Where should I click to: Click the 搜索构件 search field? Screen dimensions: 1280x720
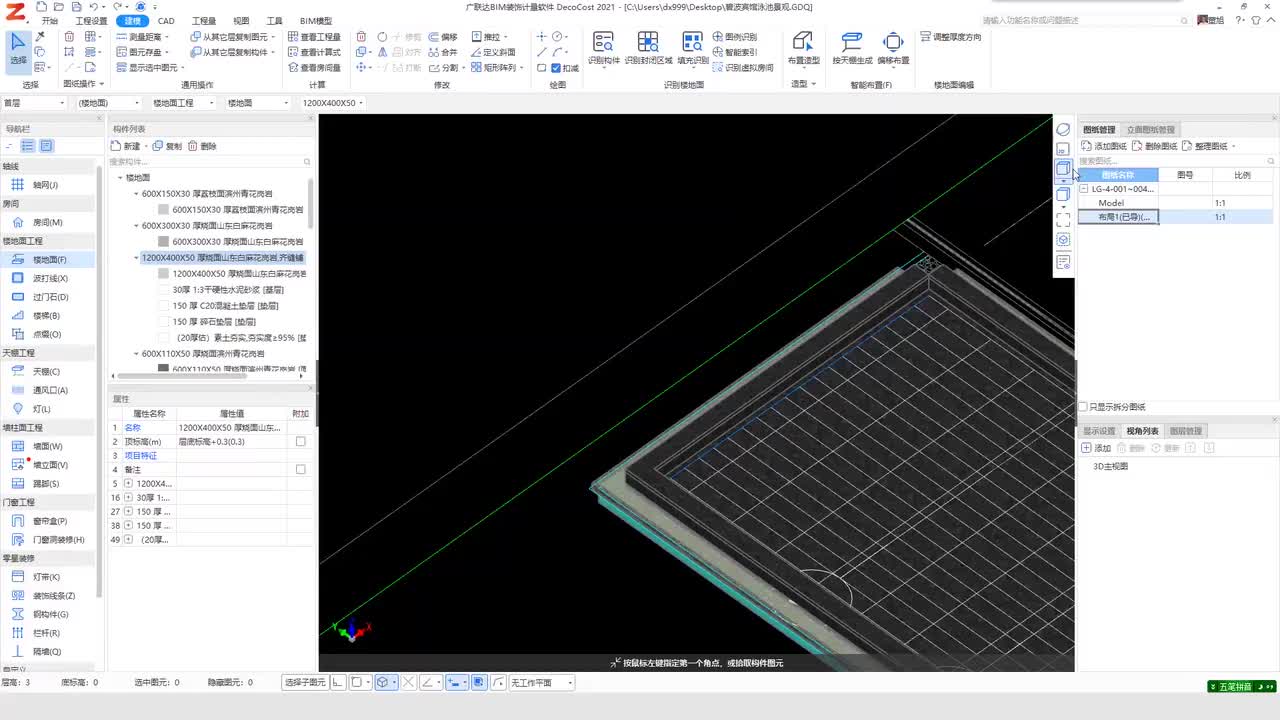coord(210,161)
